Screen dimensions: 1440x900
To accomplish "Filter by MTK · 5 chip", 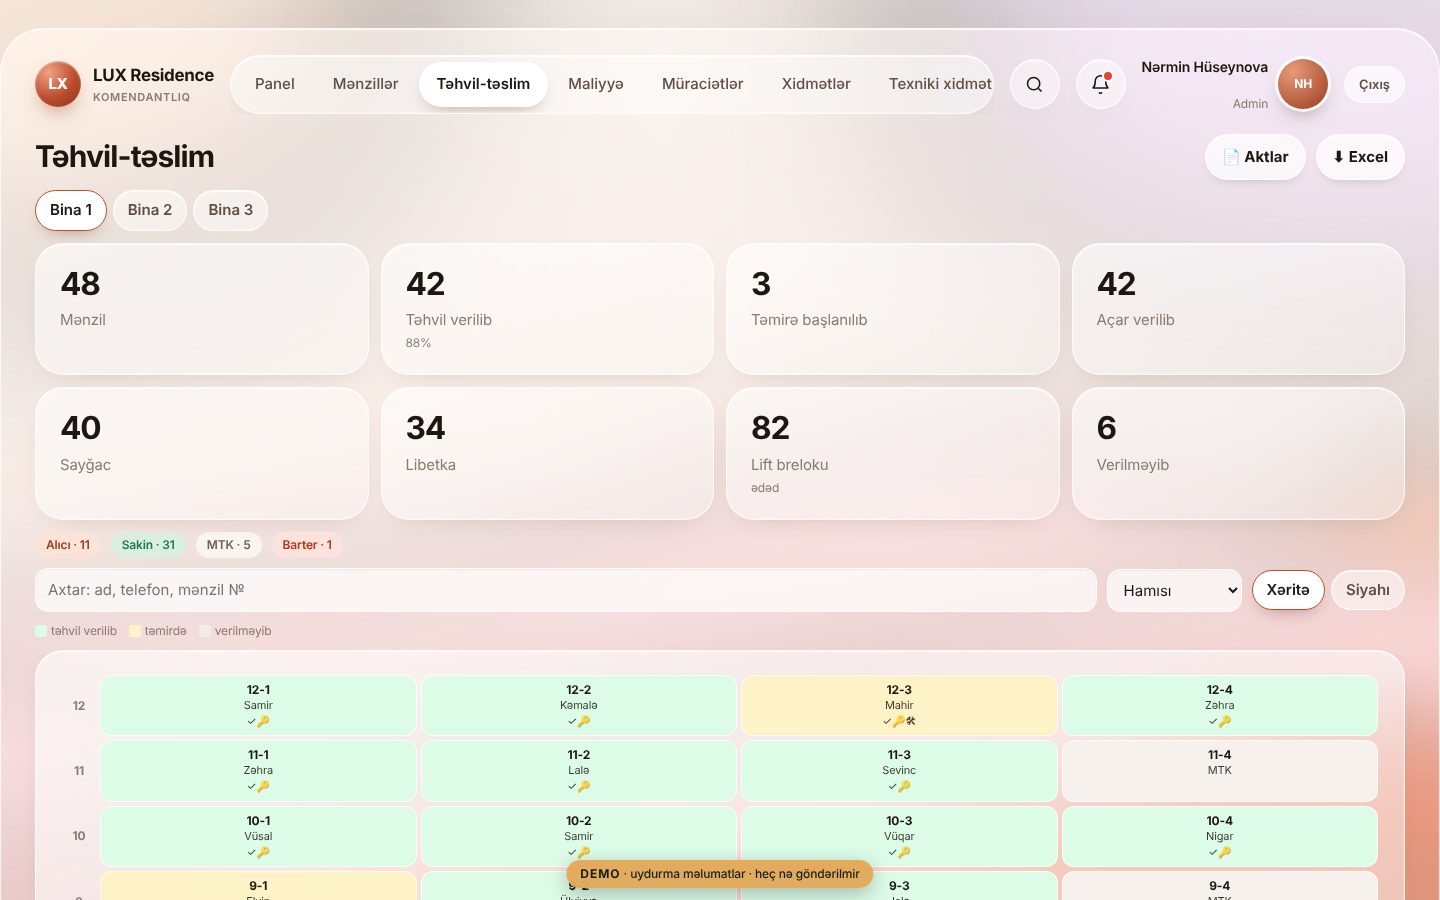I will pyautogui.click(x=229, y=545).
